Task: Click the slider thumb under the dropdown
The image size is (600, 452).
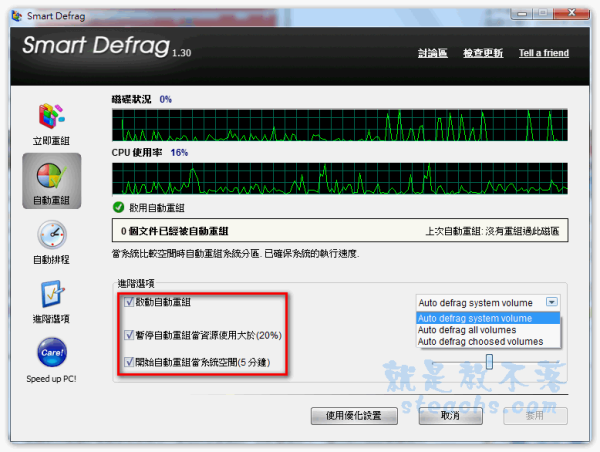Action: click(489, 361)
